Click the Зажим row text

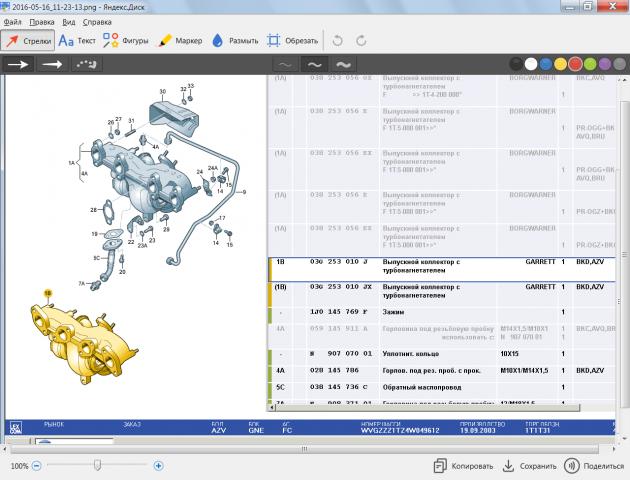pyautogui.click(x=393, y=312)
